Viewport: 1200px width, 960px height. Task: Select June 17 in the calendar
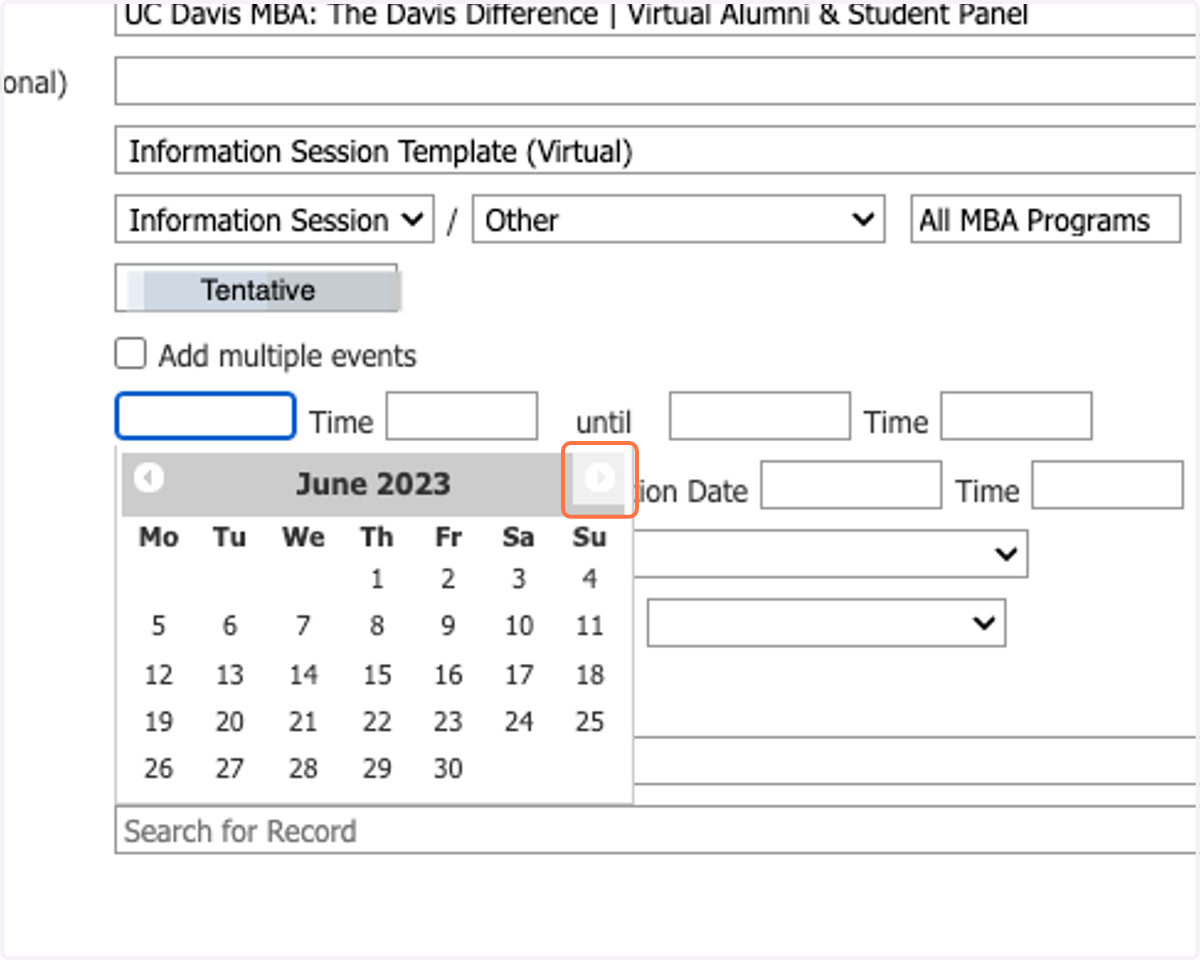click(518, 675)
